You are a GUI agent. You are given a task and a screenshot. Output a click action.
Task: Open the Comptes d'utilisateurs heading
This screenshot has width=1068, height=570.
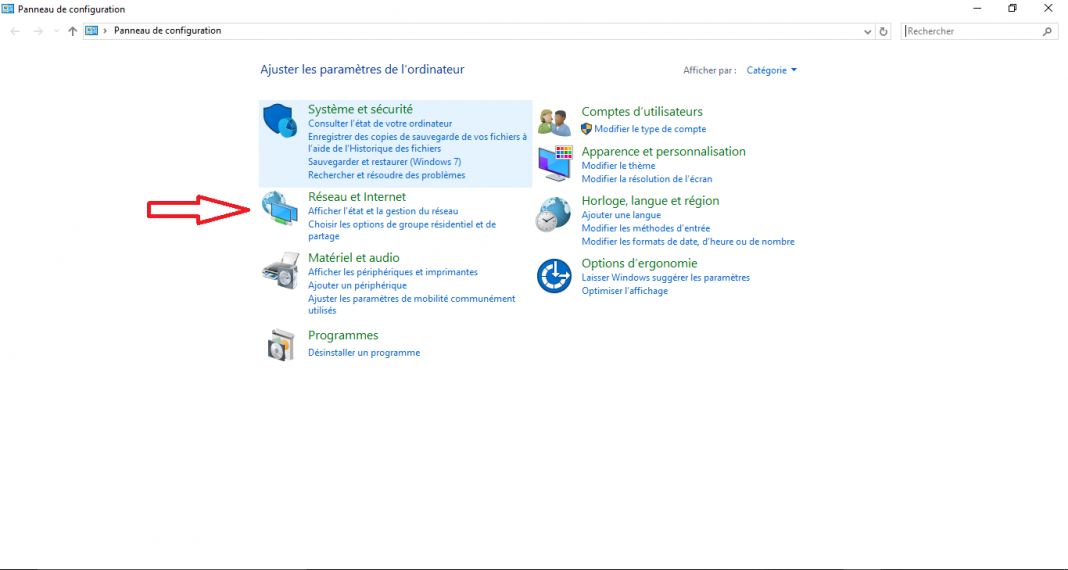(x=642, y=112)
